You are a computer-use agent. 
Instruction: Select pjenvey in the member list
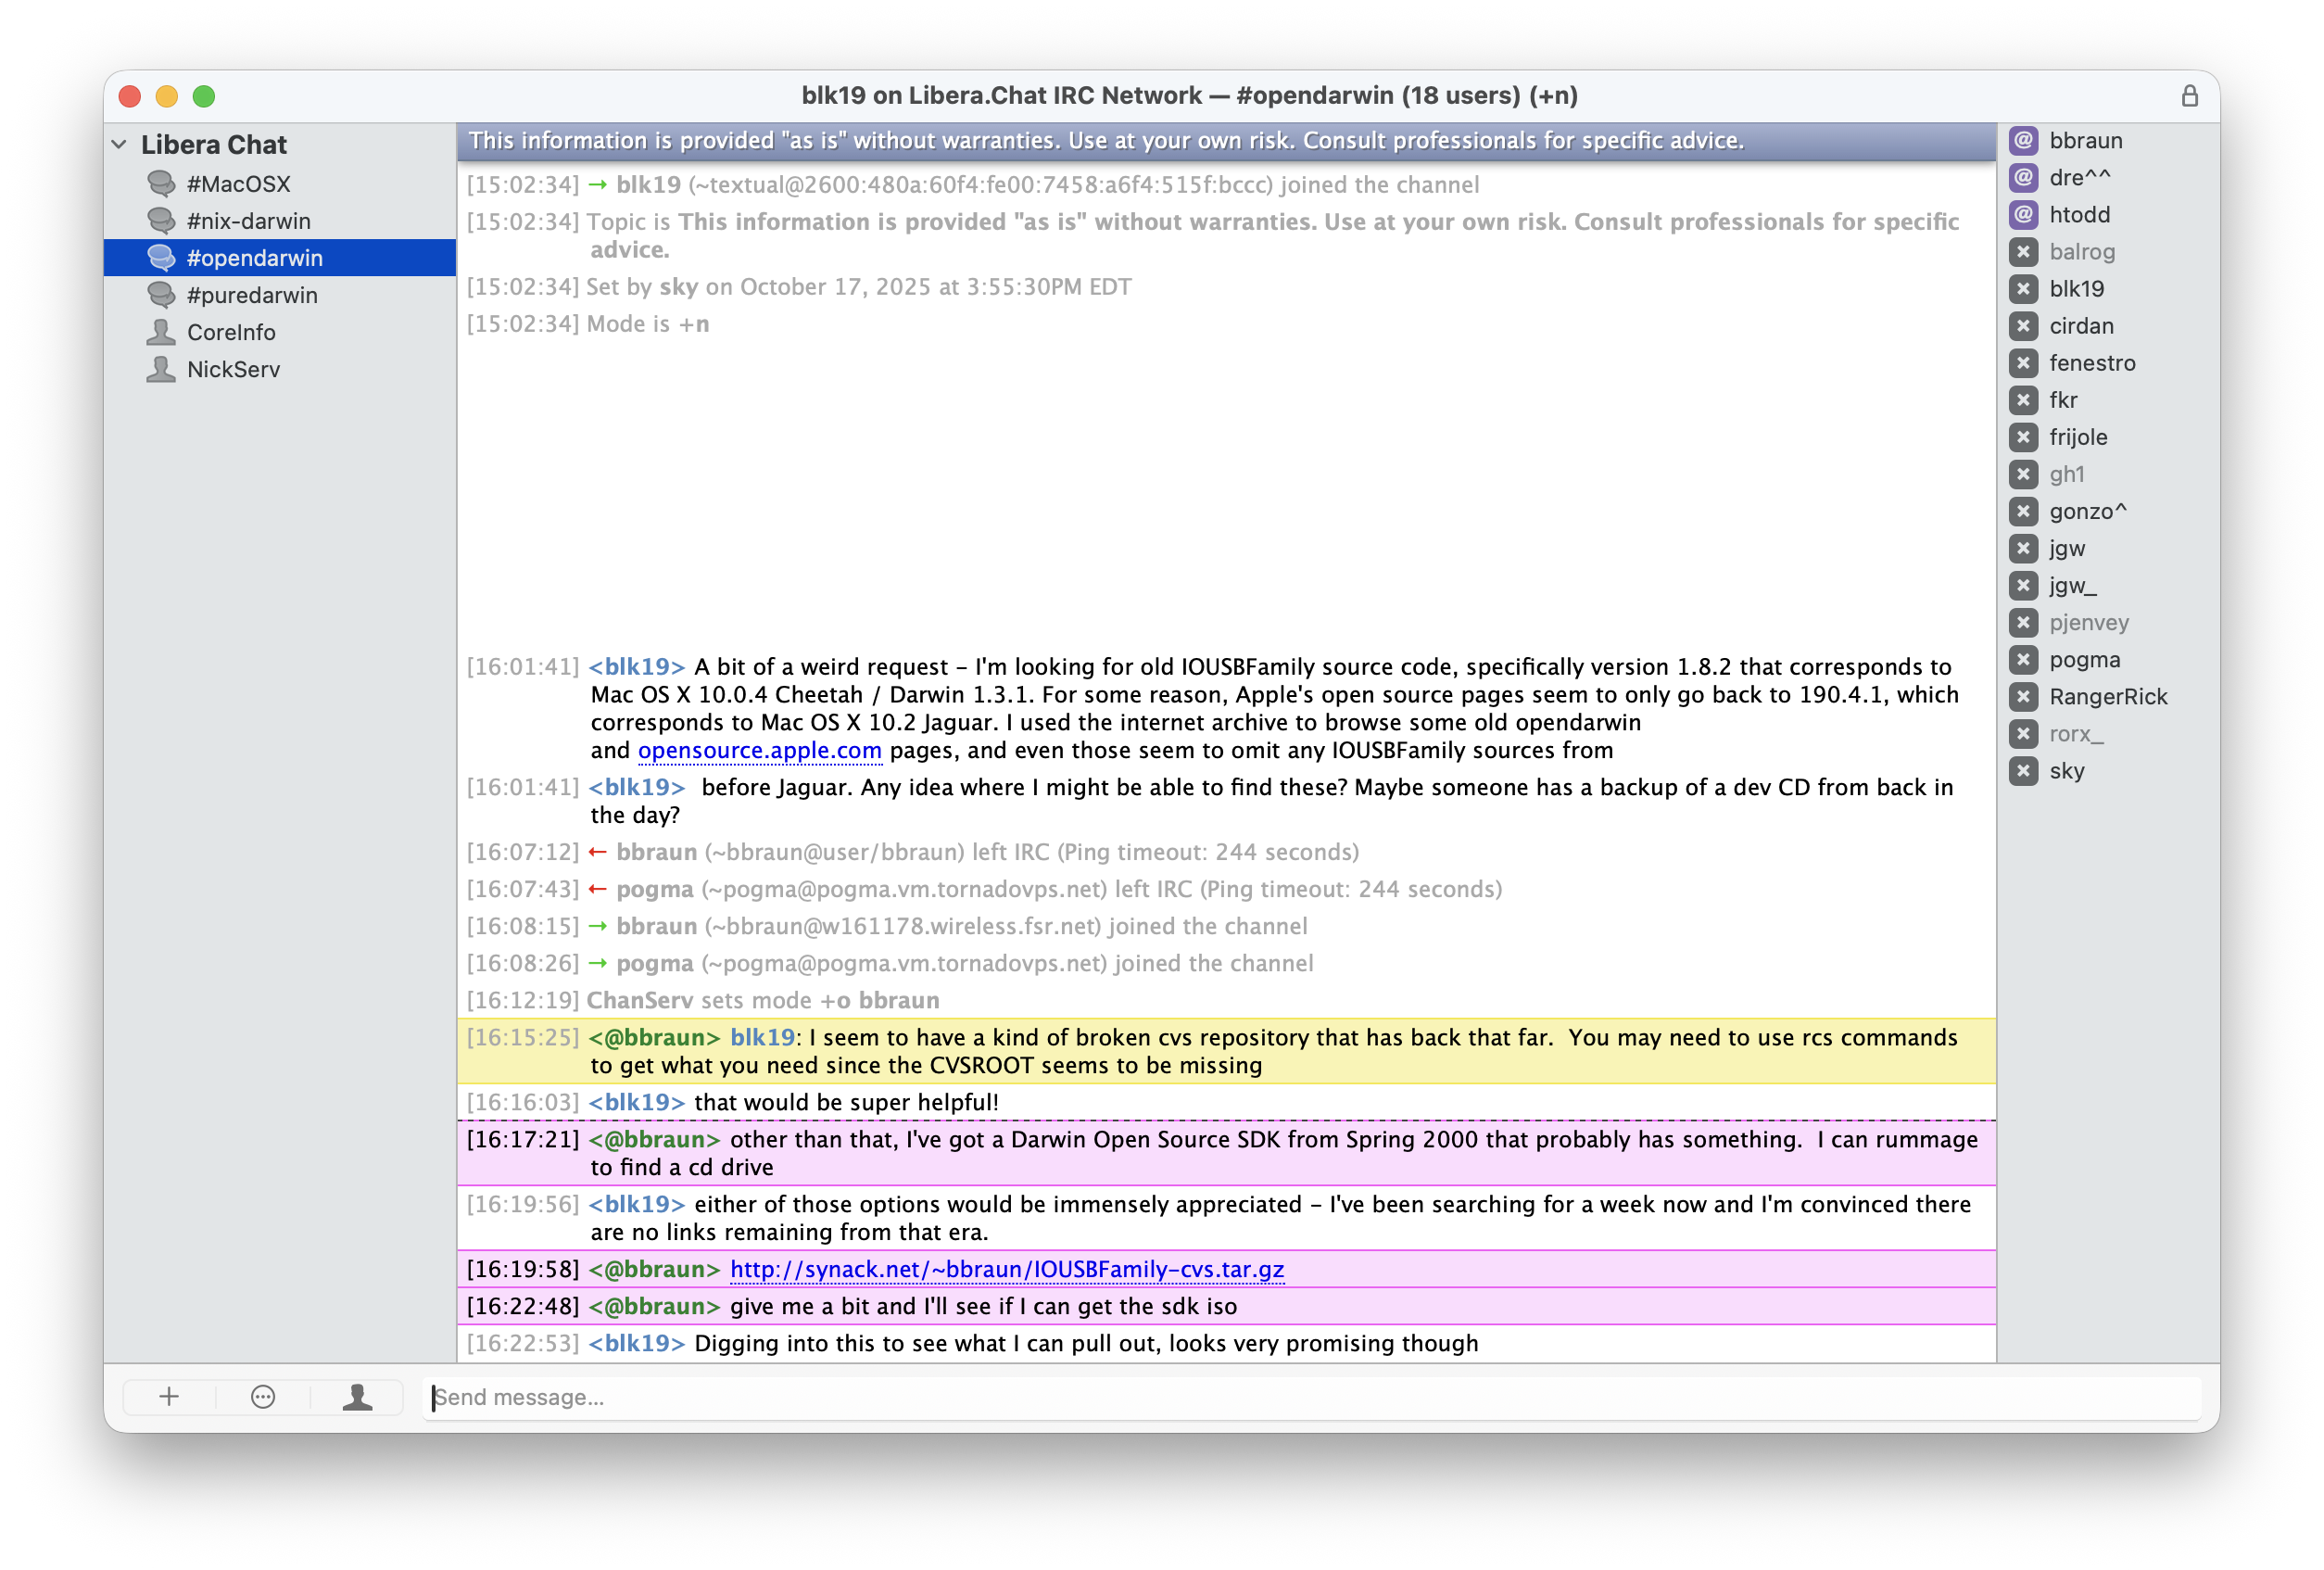[x=2089, y=622]
